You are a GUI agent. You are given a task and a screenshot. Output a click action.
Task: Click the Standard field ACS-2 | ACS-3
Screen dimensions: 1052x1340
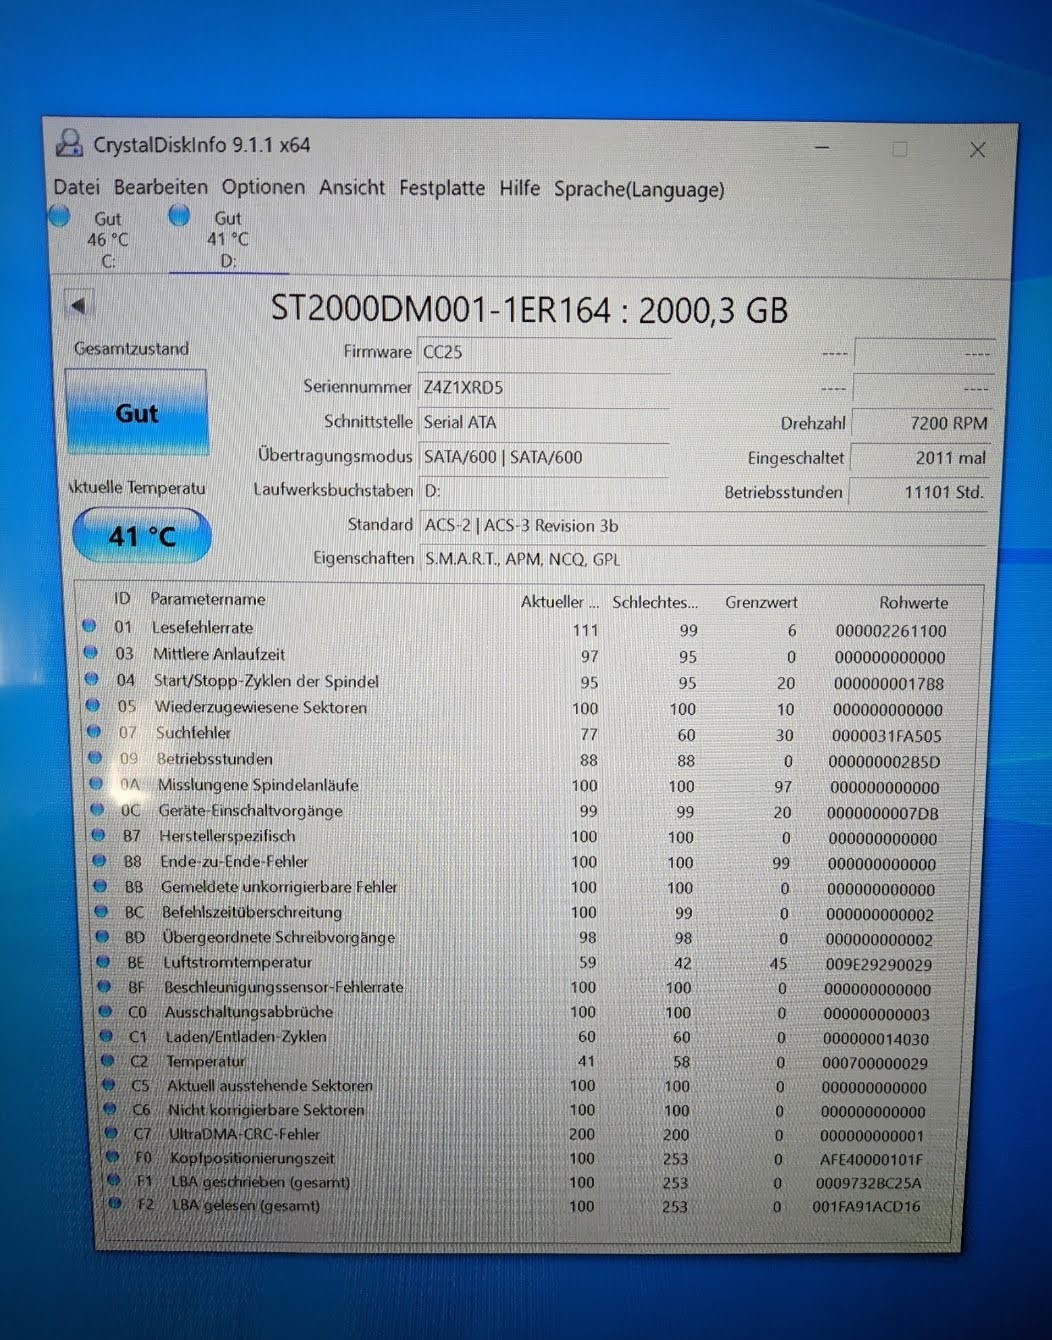coord(703,526)
